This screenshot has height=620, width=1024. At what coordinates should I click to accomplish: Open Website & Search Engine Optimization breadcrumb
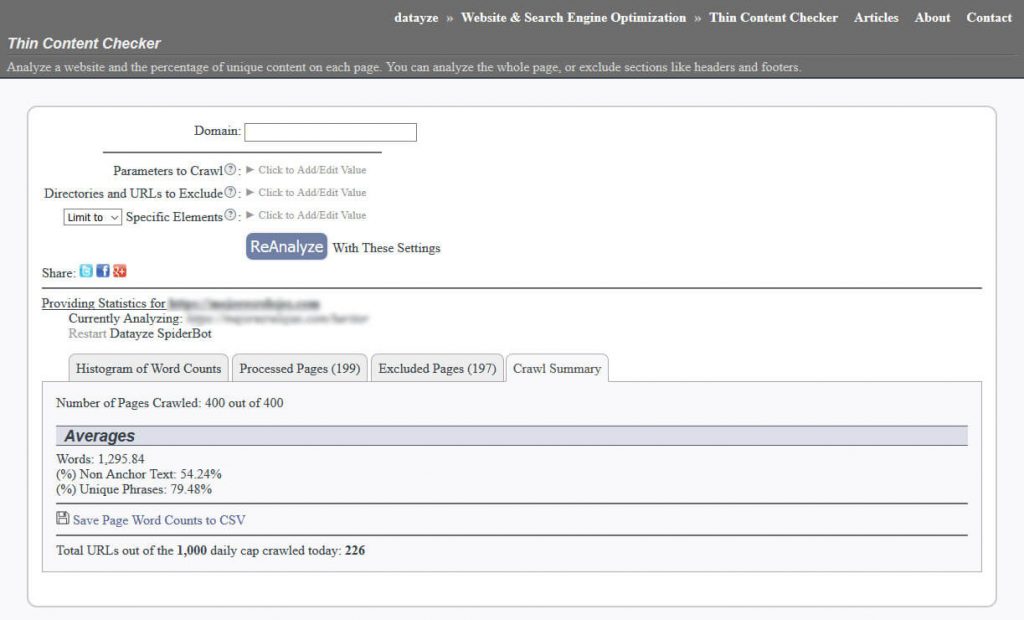tap(573, 18)
